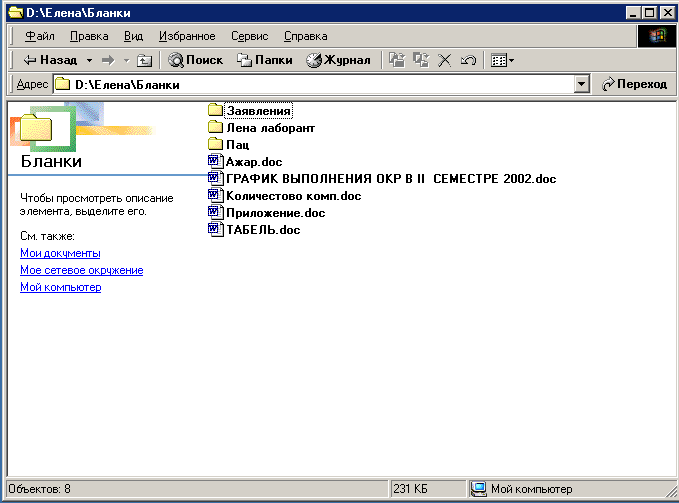Open the Сервис menu

click(x=249, y=36)
